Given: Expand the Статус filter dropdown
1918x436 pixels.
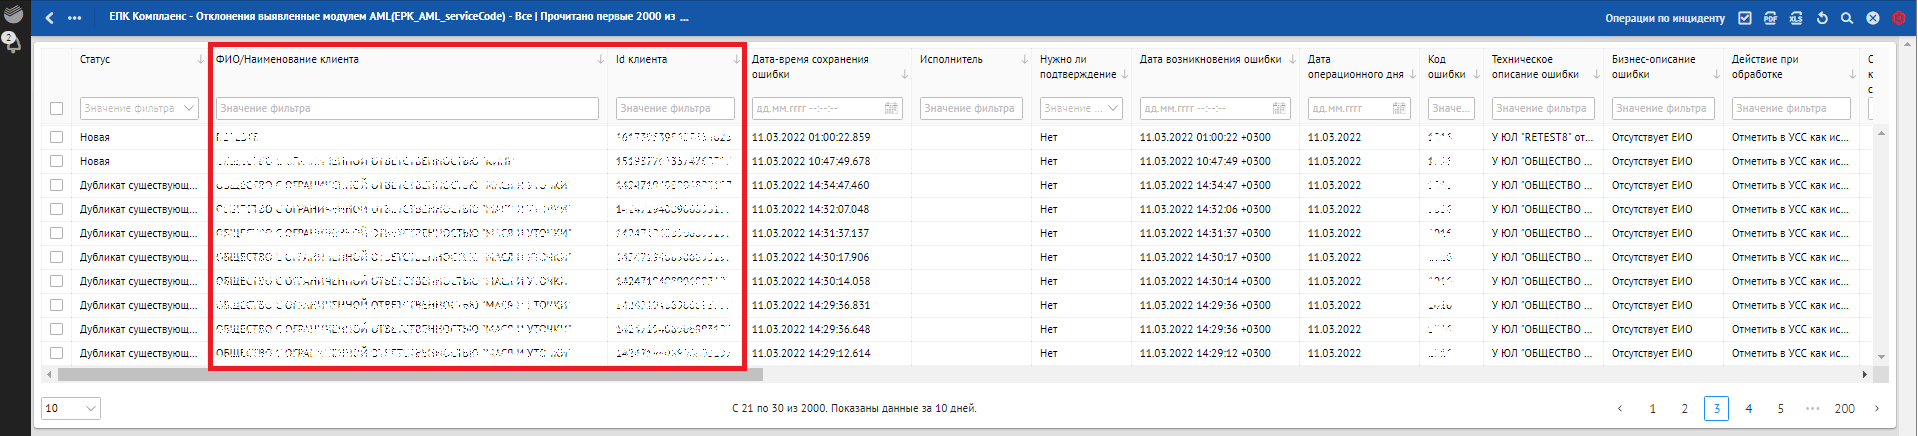Looking at the screenshot, I should pyautogui.click(x=189, y=108).
